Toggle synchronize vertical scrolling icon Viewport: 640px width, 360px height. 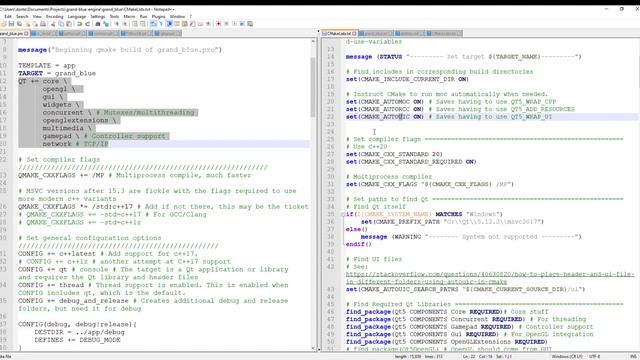(135, 24)
